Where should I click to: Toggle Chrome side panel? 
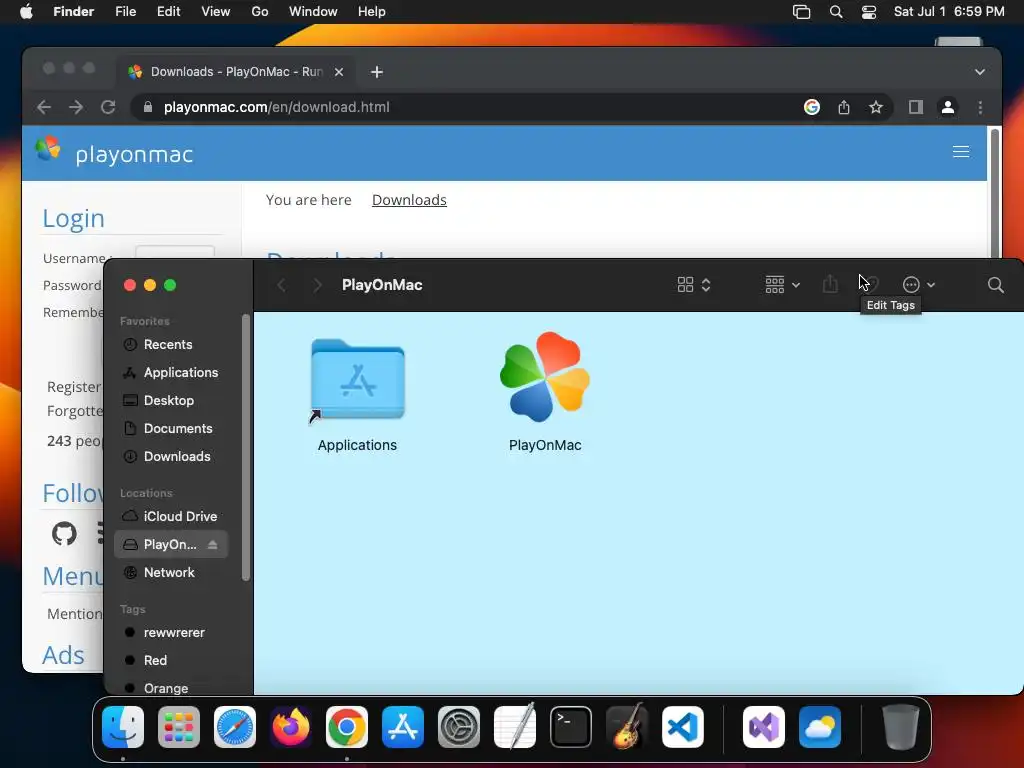(916, 107)
